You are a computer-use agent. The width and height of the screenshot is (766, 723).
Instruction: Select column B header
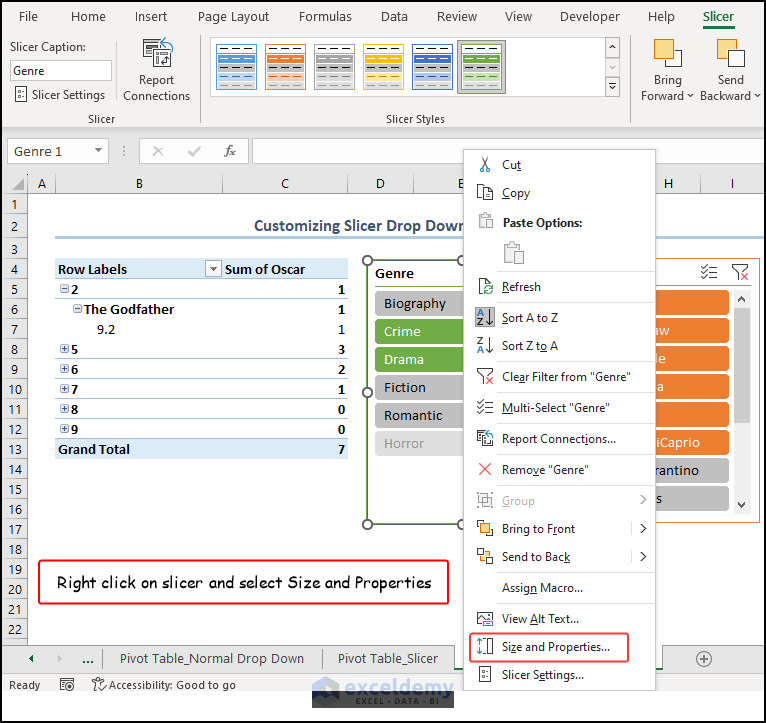tap(139, 184)
